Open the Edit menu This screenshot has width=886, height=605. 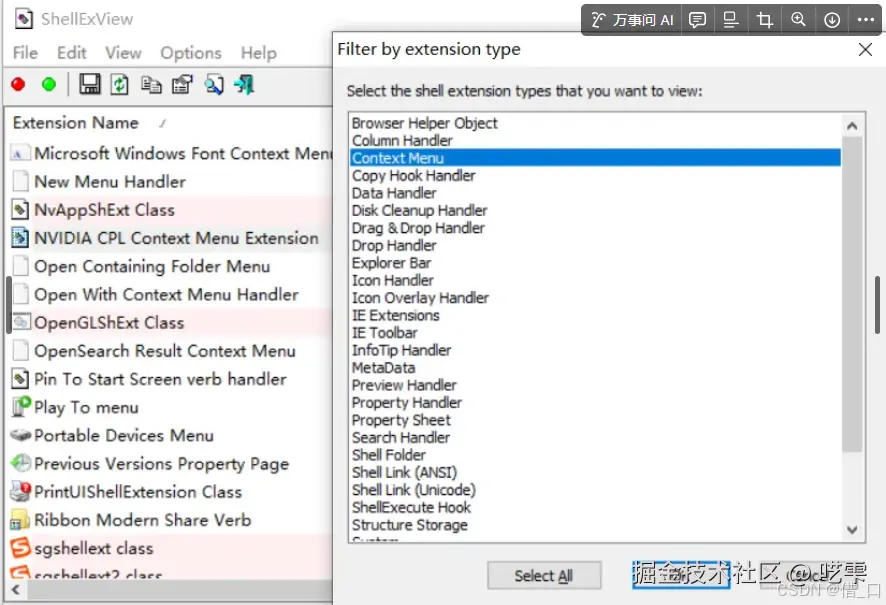[x=71, y=53]
